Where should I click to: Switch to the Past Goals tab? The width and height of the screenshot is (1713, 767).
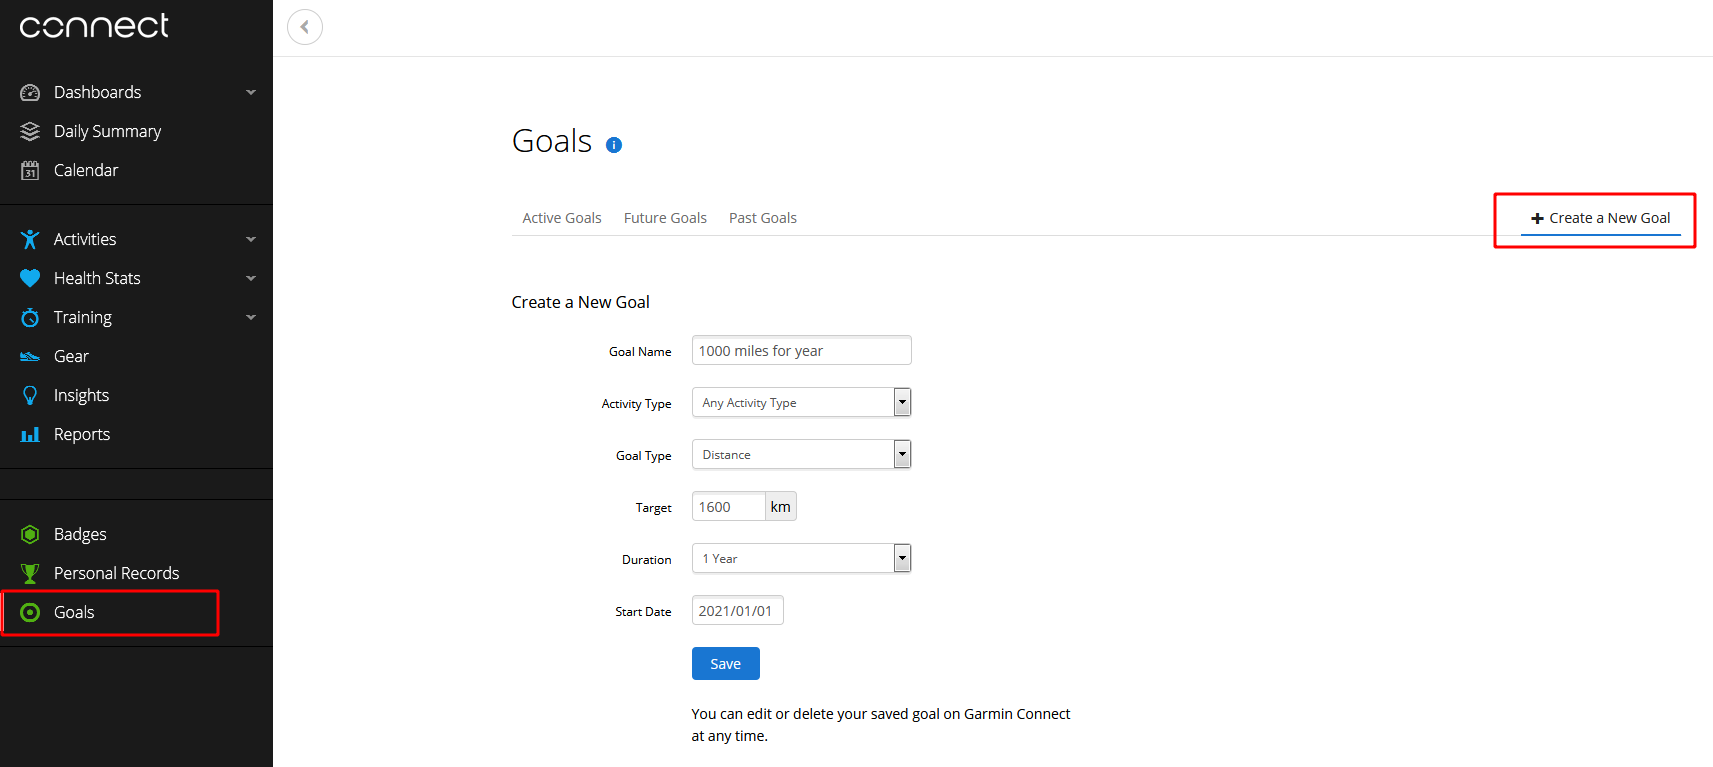[x=762, y=218]
